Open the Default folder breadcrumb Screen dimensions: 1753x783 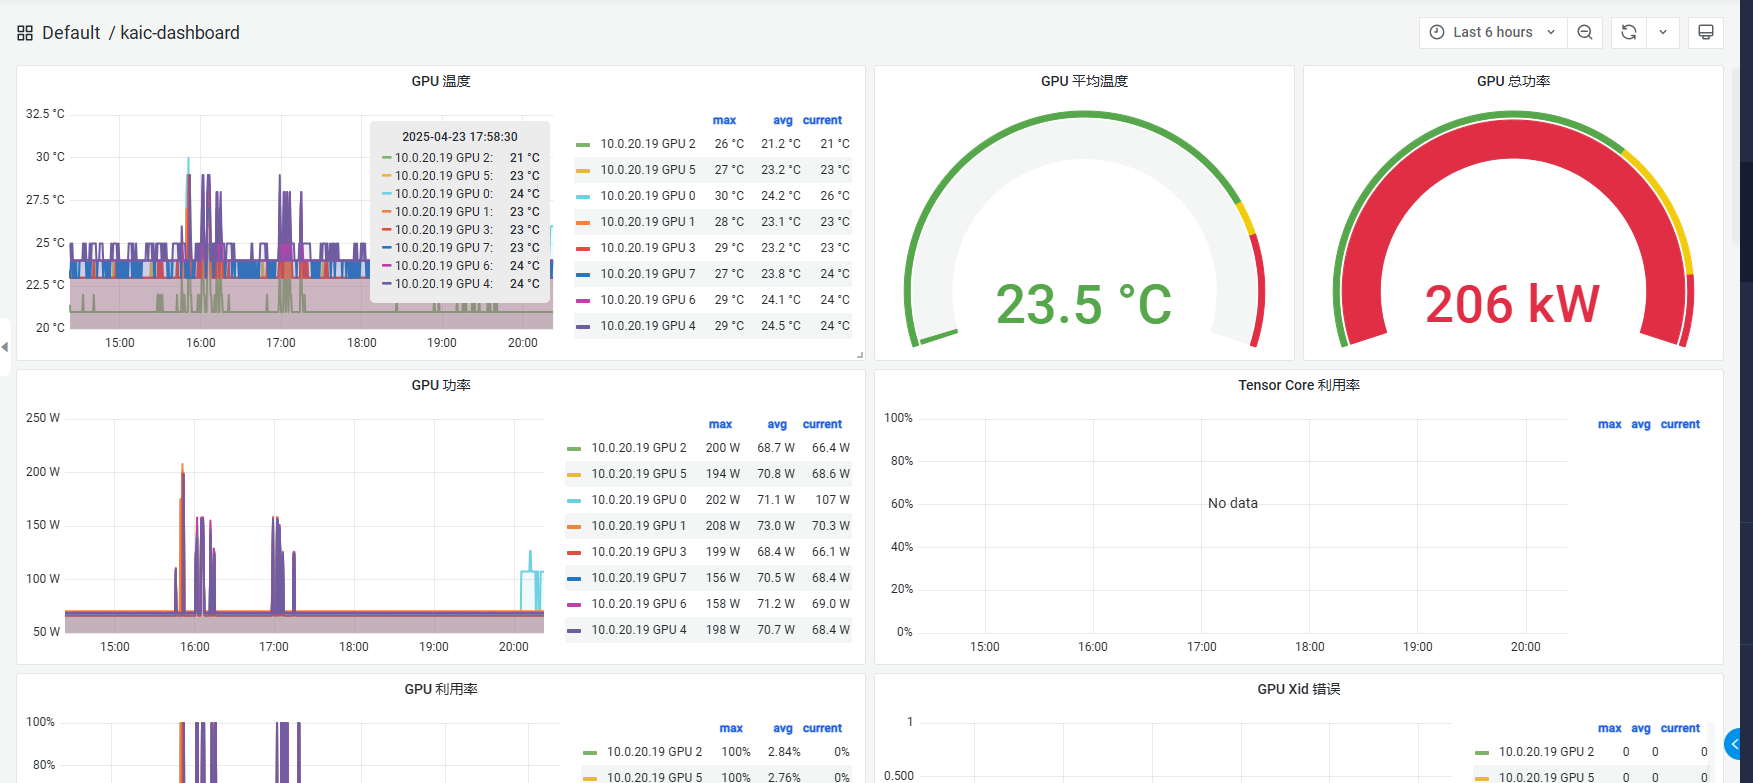[71, 33]
